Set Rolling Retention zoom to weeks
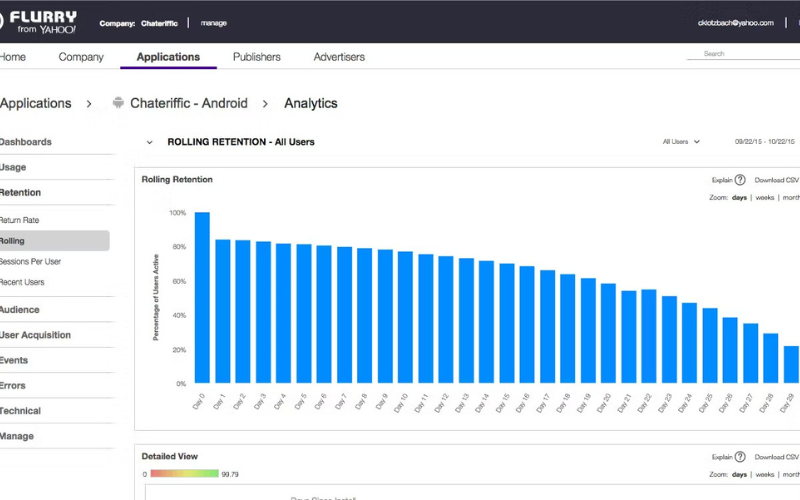 tap(765, 197)
